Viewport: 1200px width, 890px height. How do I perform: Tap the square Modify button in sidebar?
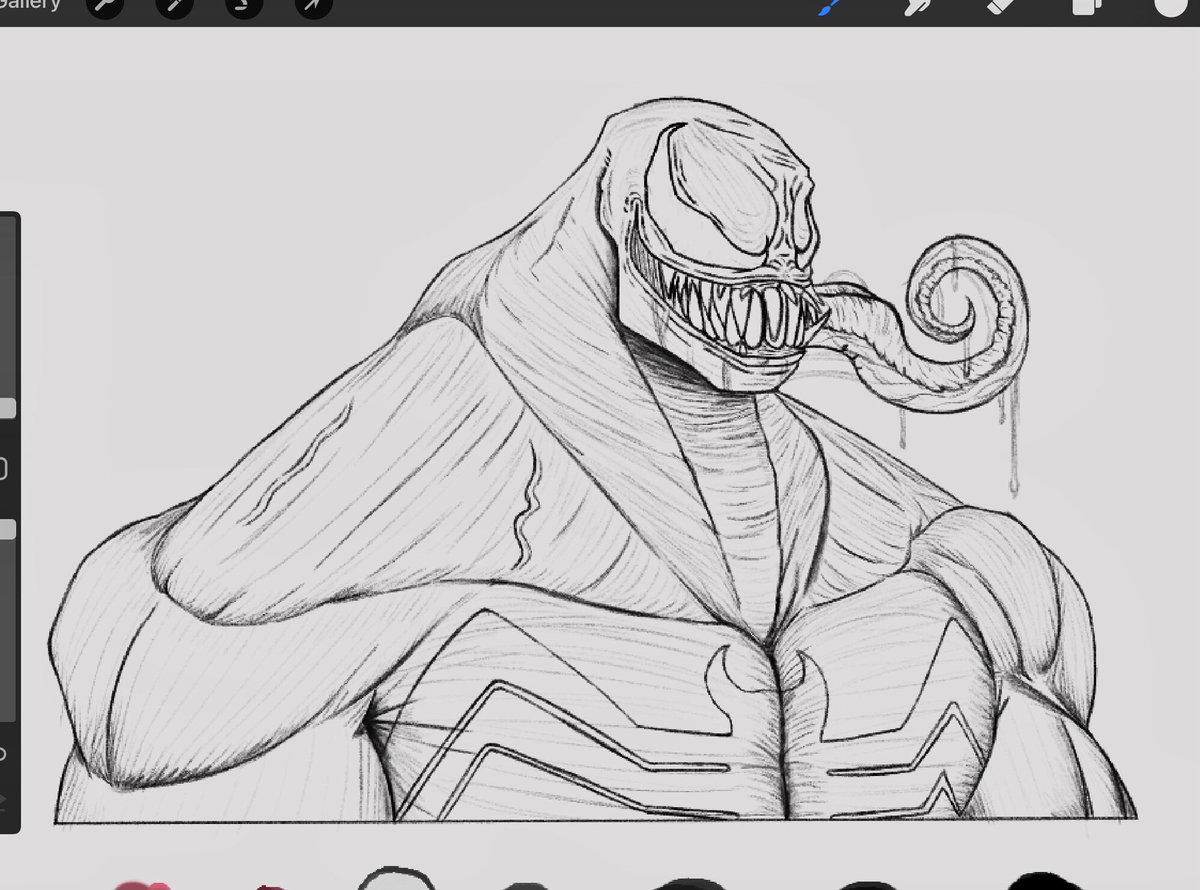[3, 469]
